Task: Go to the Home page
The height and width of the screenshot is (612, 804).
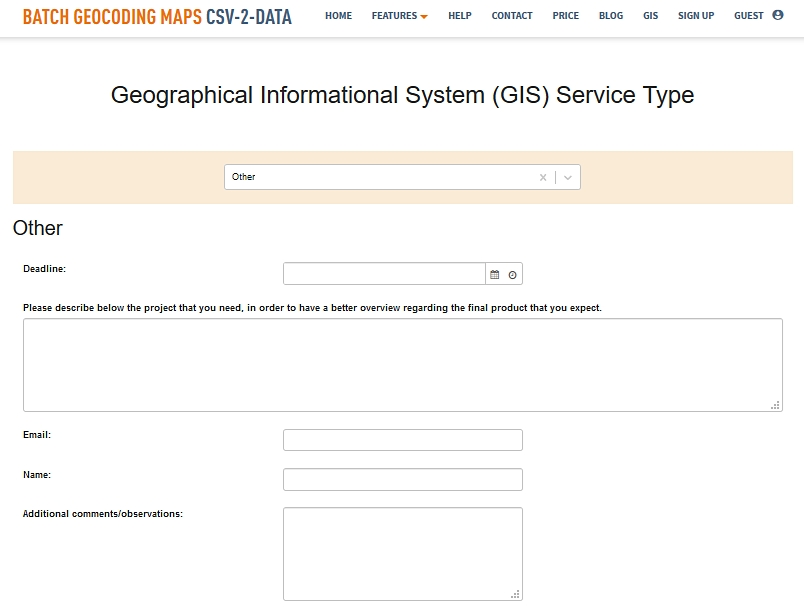Action: click(338, 16)
